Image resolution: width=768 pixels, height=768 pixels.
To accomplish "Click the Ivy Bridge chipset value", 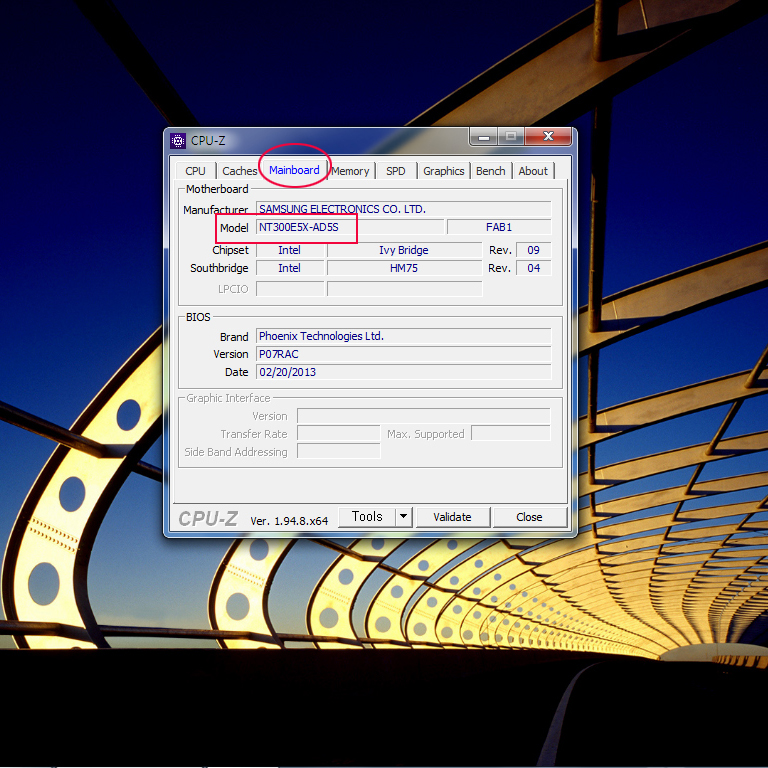I will [x=405, y=250].
